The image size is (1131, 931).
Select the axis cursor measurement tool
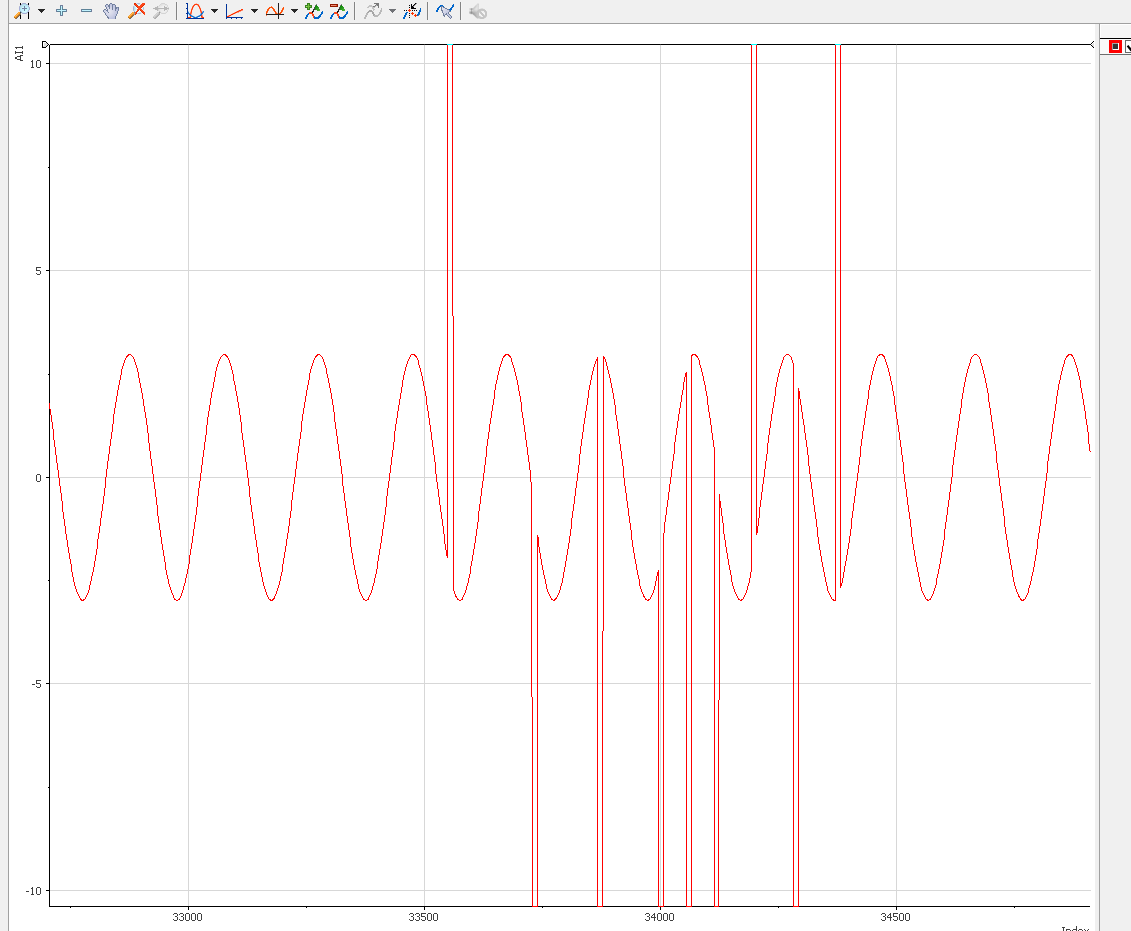click(275, 11)
